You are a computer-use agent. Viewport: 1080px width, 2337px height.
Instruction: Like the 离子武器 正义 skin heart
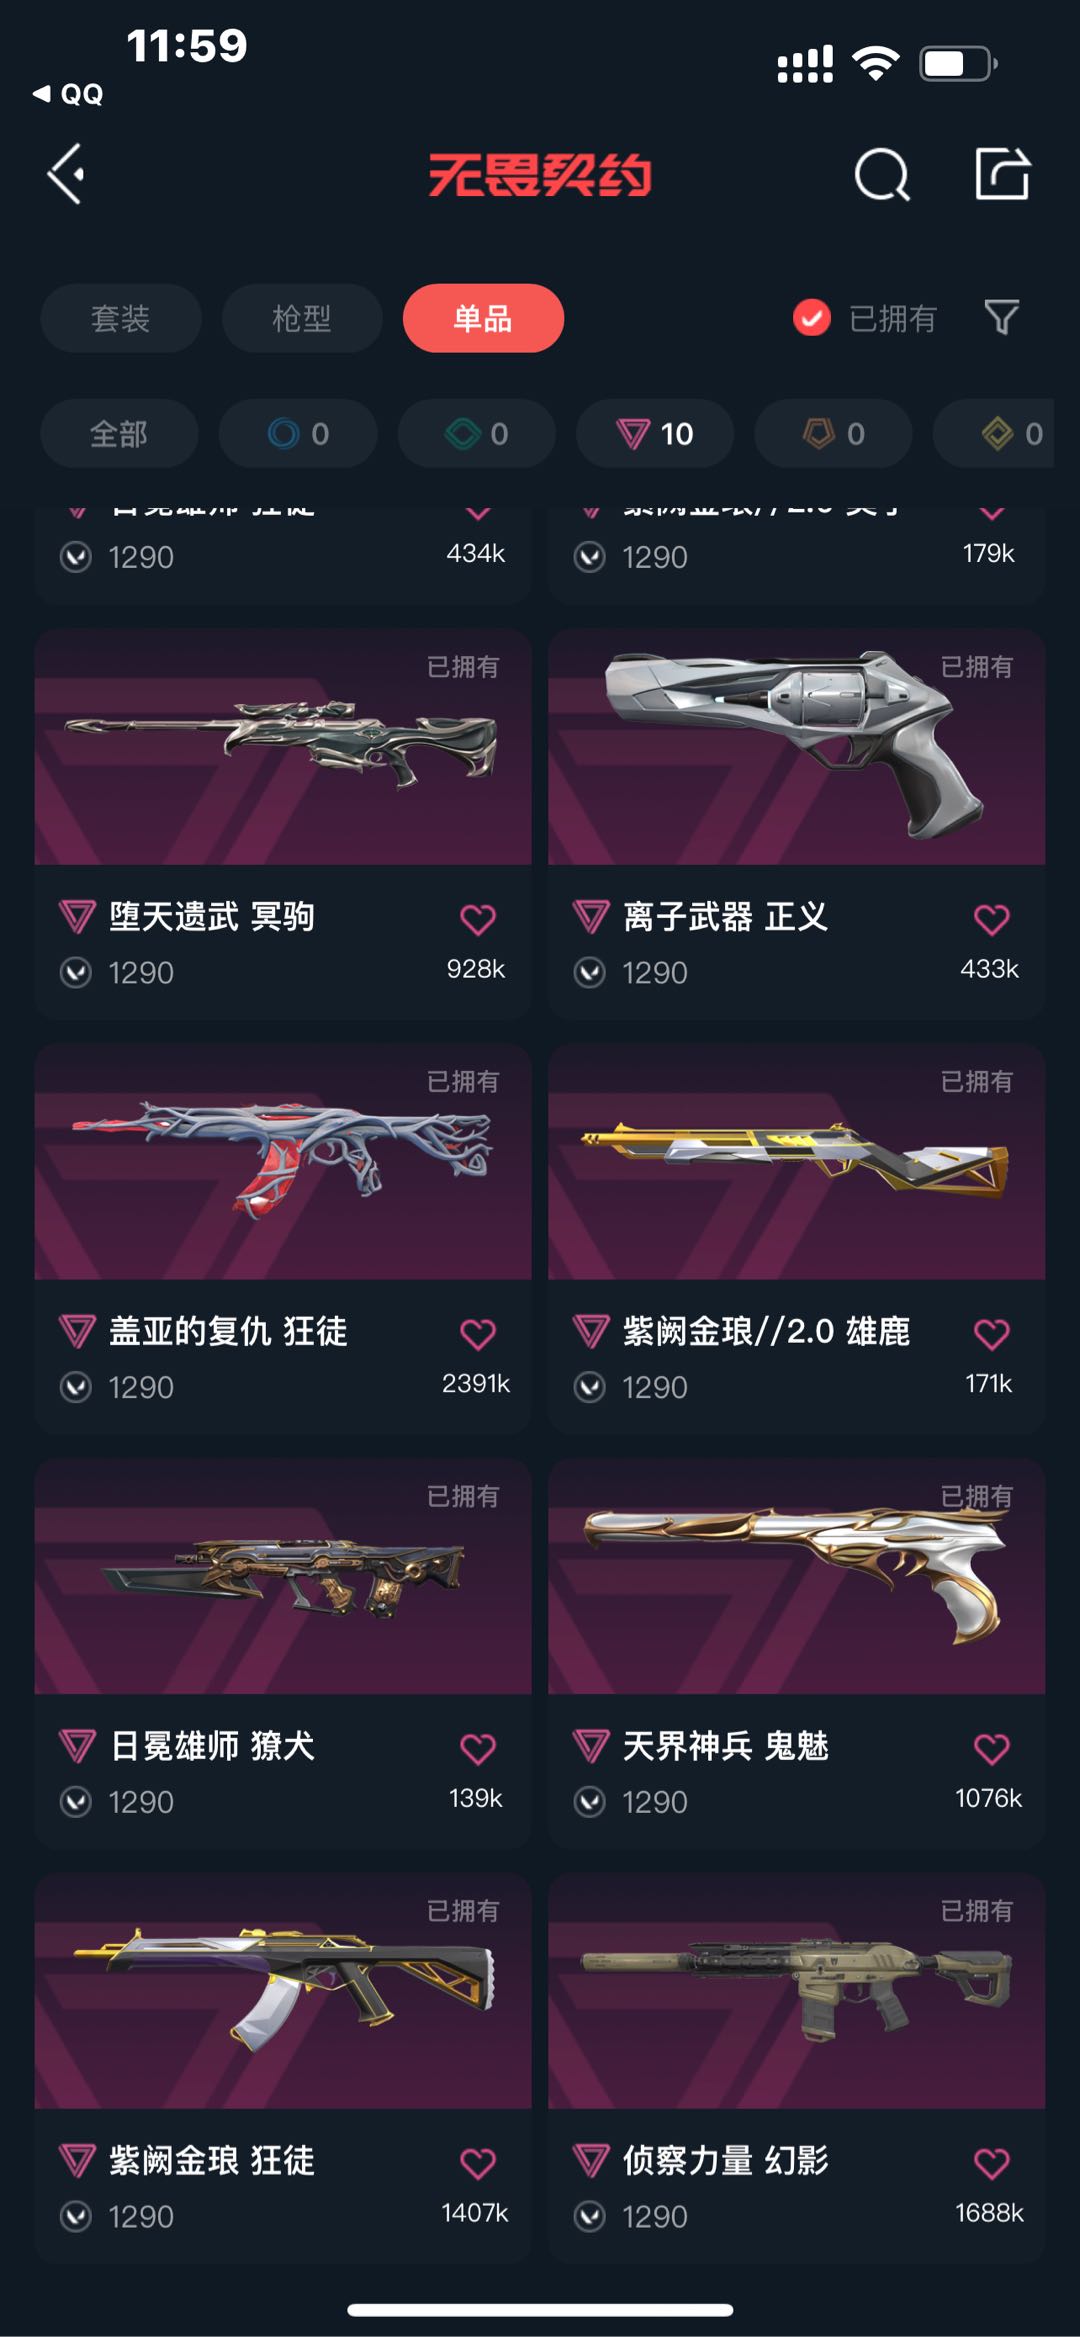coord(992,919)
